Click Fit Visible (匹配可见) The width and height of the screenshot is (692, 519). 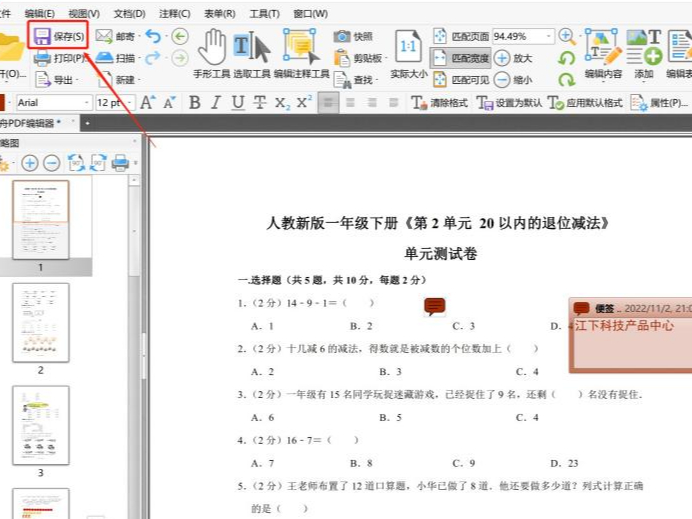click(x=461, y=79)
